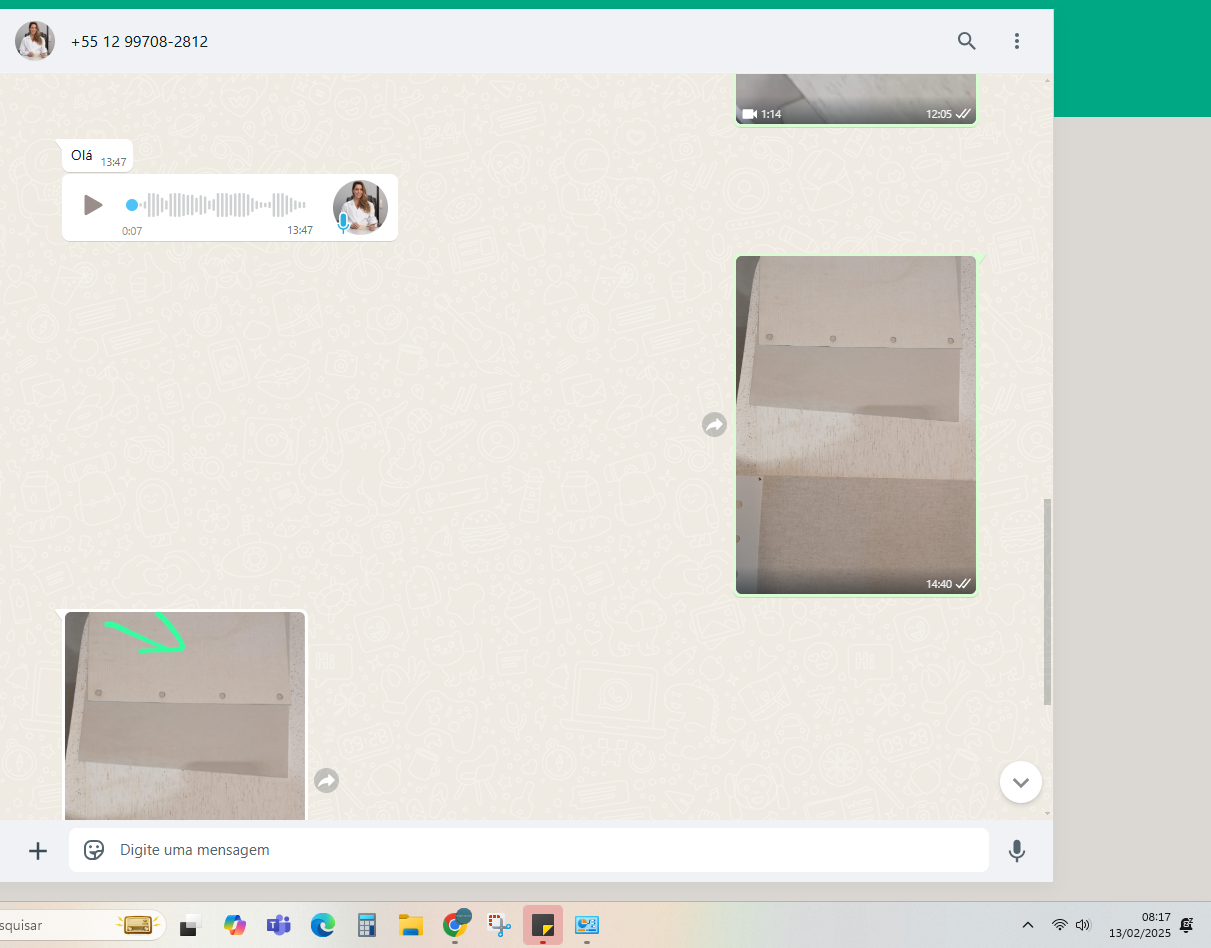Open Calculator from the taskbar
1211x948 pixels.
click(x=366, y=925)
